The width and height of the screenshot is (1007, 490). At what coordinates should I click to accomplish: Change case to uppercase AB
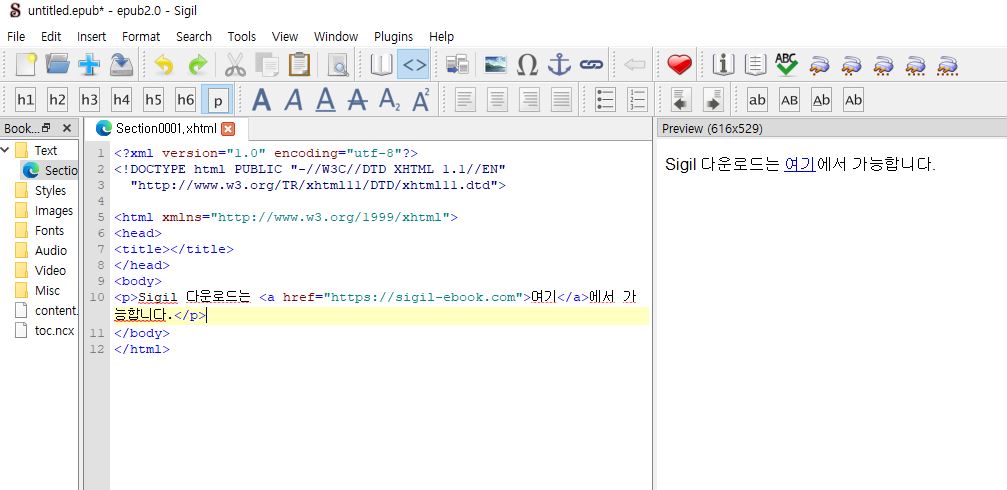pyautogui.click(x=789, y=100)
